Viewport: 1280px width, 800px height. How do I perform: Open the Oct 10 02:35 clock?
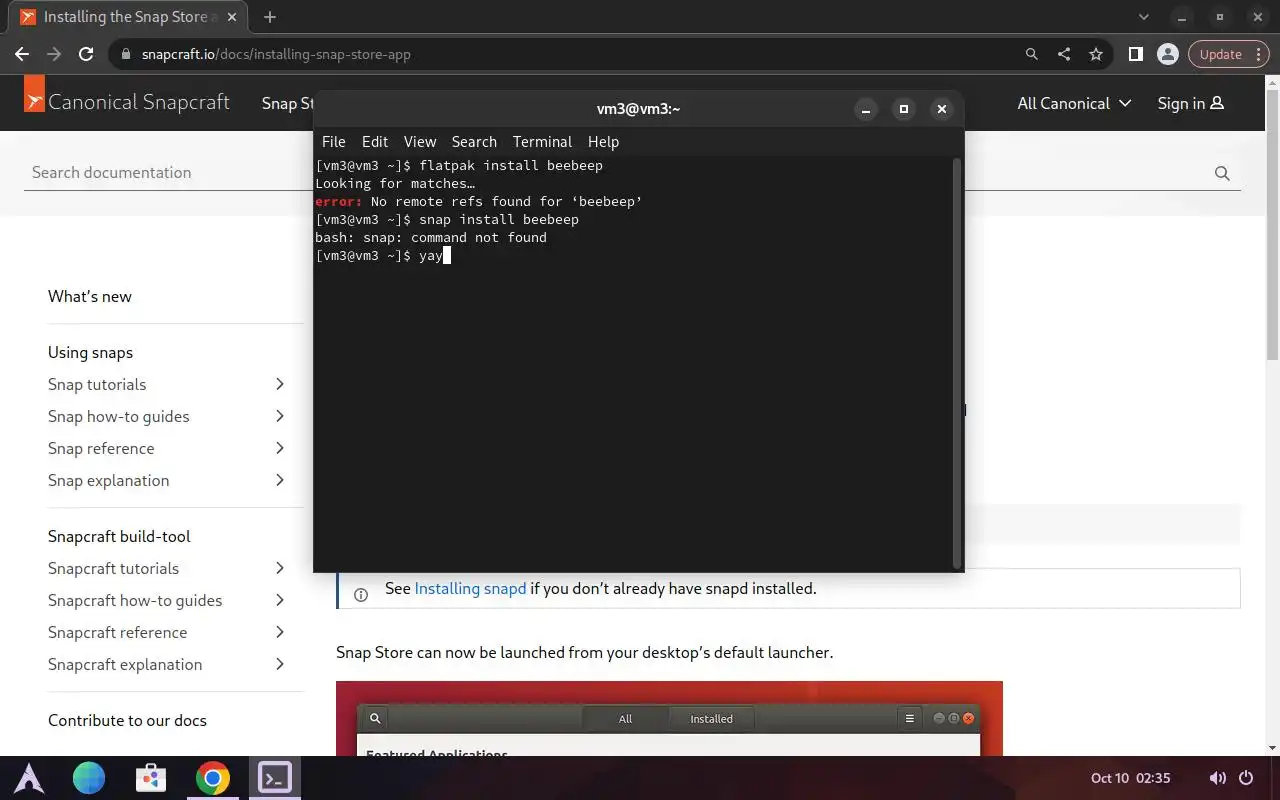click(1130, 778)
